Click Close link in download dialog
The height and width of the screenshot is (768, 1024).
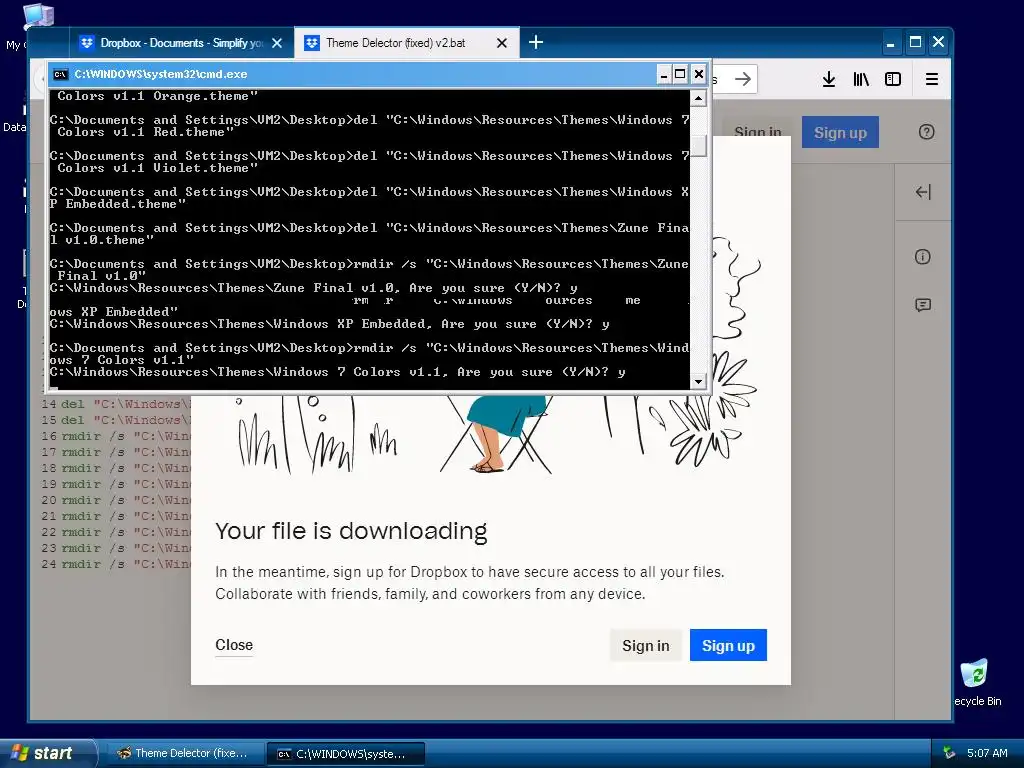pos(234,645)
